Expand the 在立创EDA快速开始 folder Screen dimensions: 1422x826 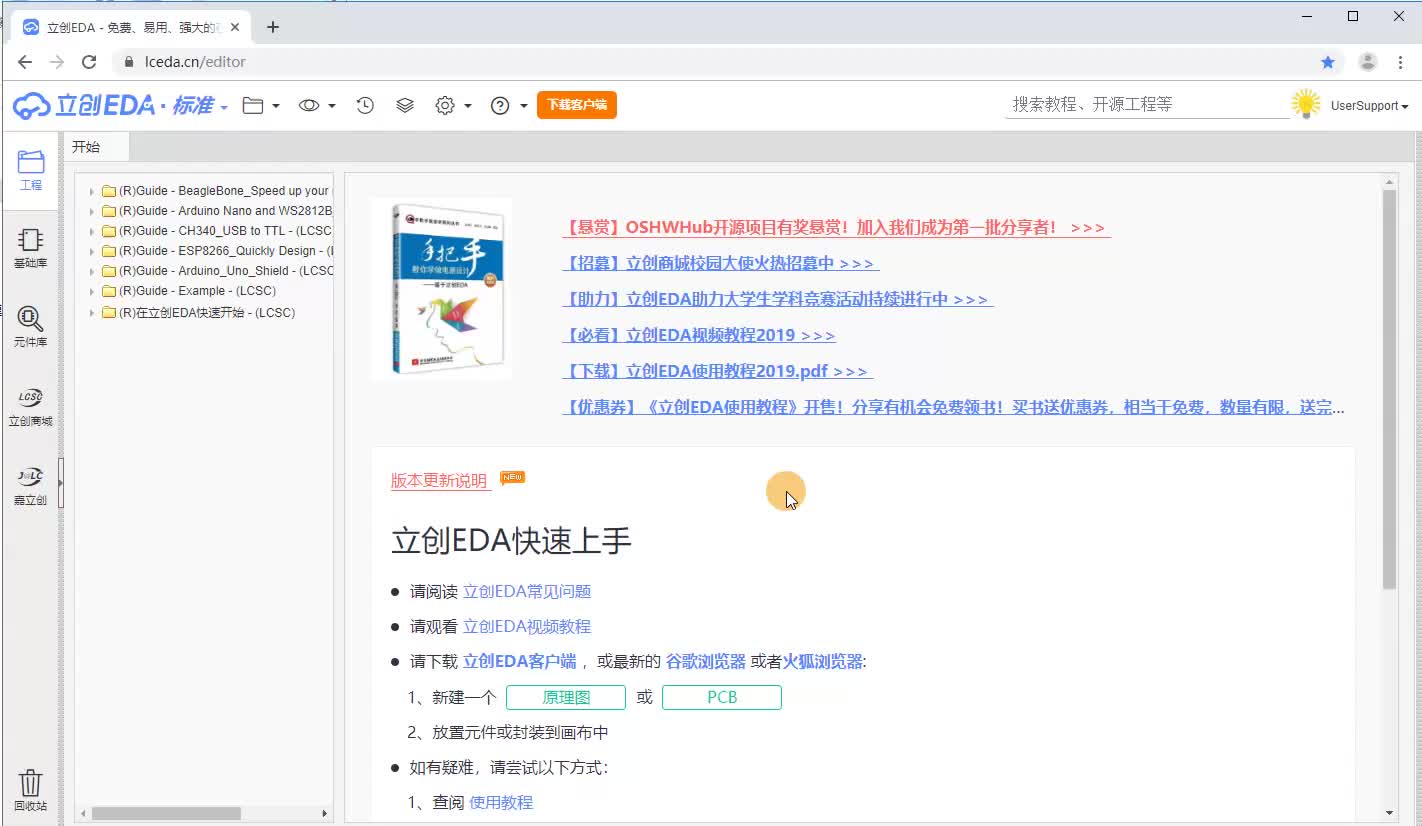pos(92,313)
